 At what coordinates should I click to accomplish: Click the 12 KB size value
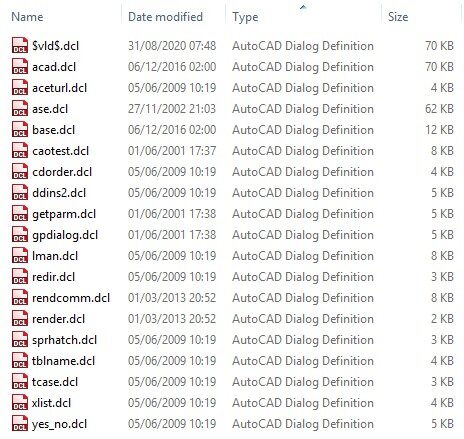[x=439, y=130]
